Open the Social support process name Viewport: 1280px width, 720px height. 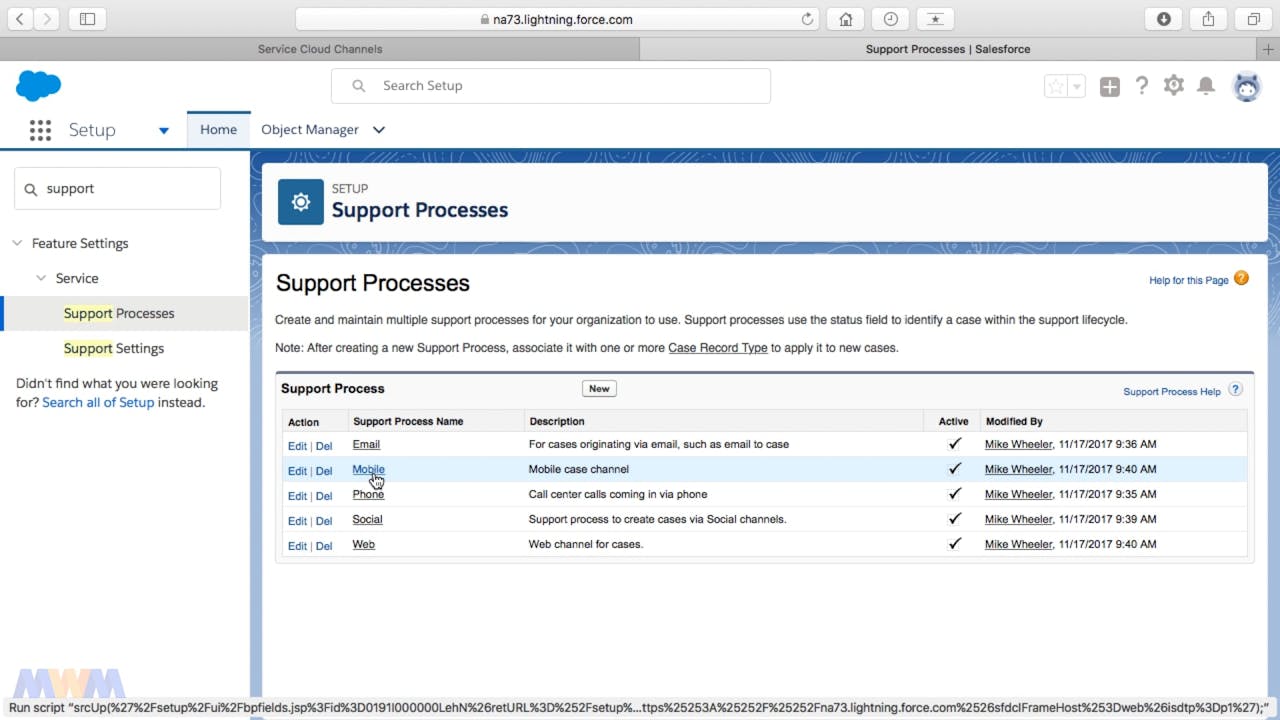367,519
